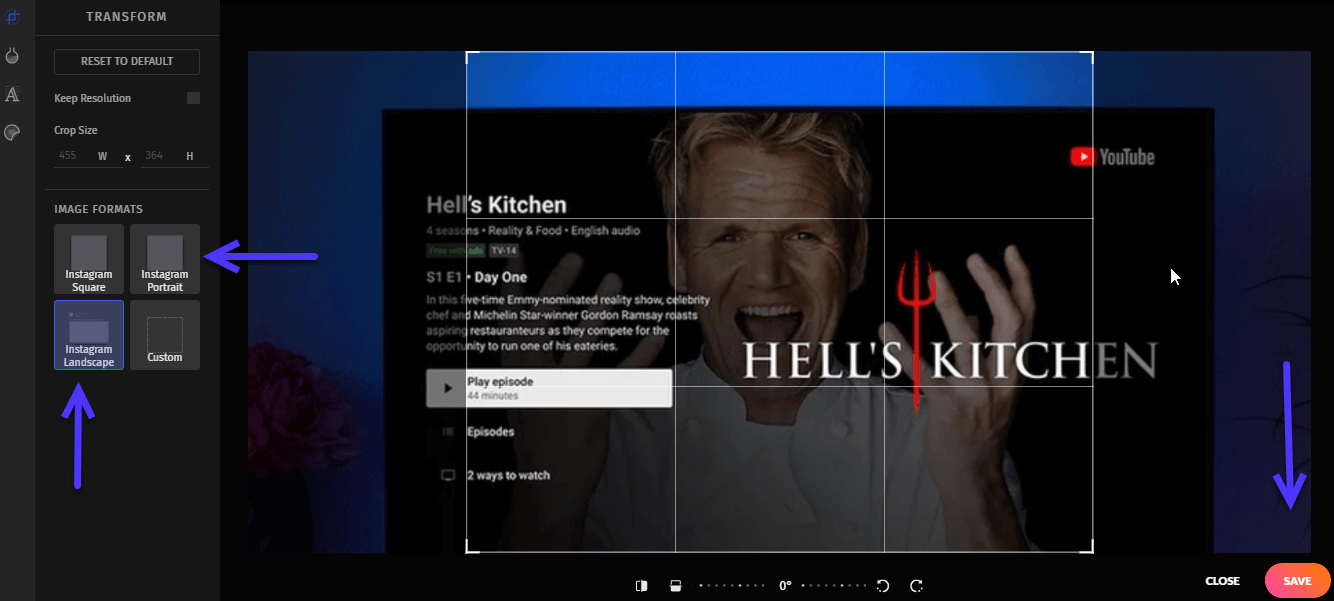Flip image vertically
Viewport: 1334px width, 601px height.
pyautogui.click(x=675, y=585)
